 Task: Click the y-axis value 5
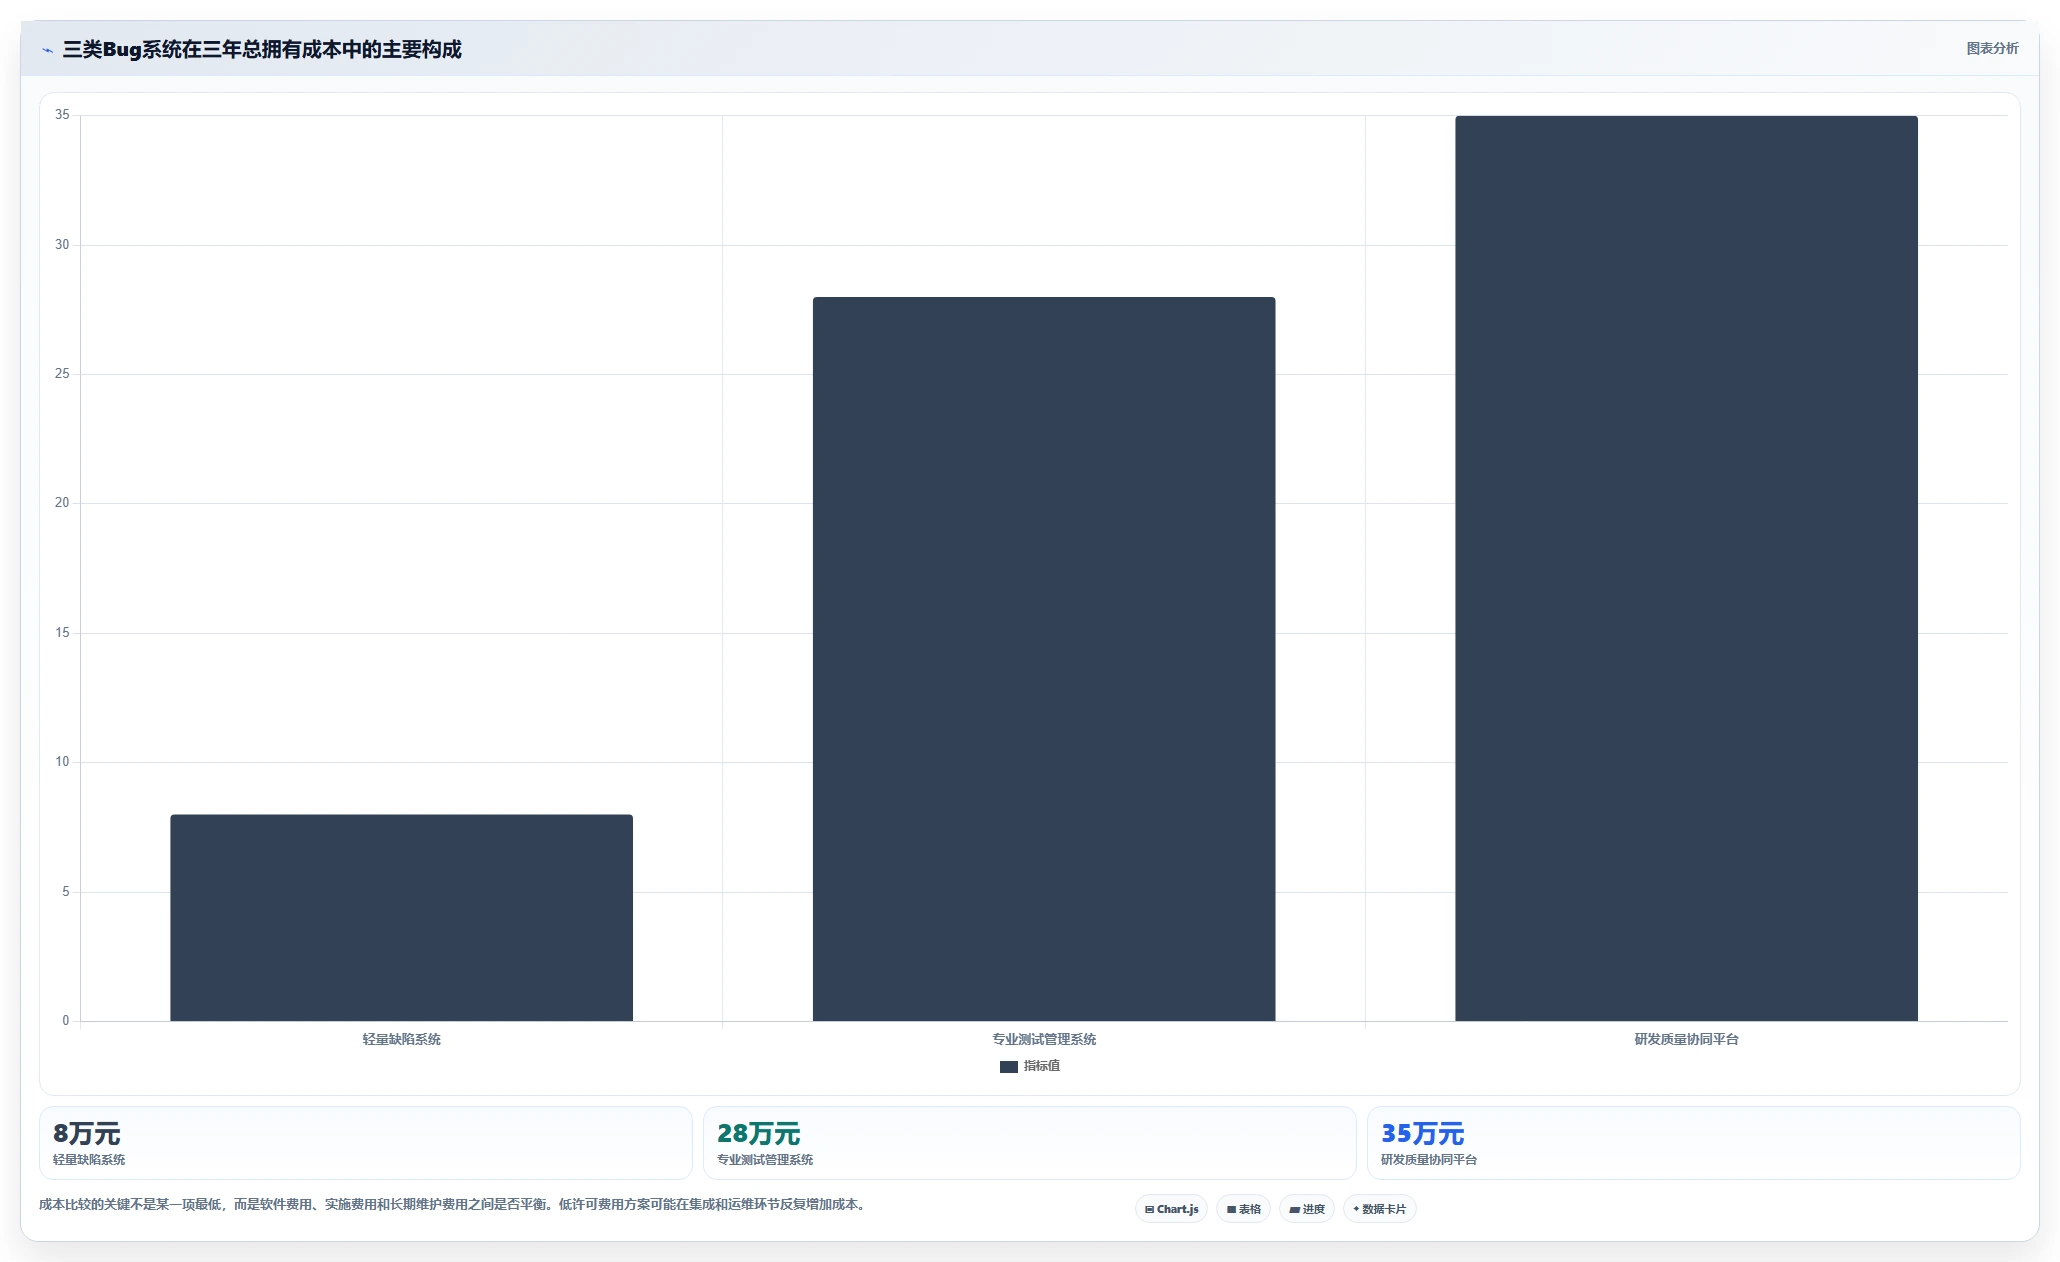[x=66, y=892]
